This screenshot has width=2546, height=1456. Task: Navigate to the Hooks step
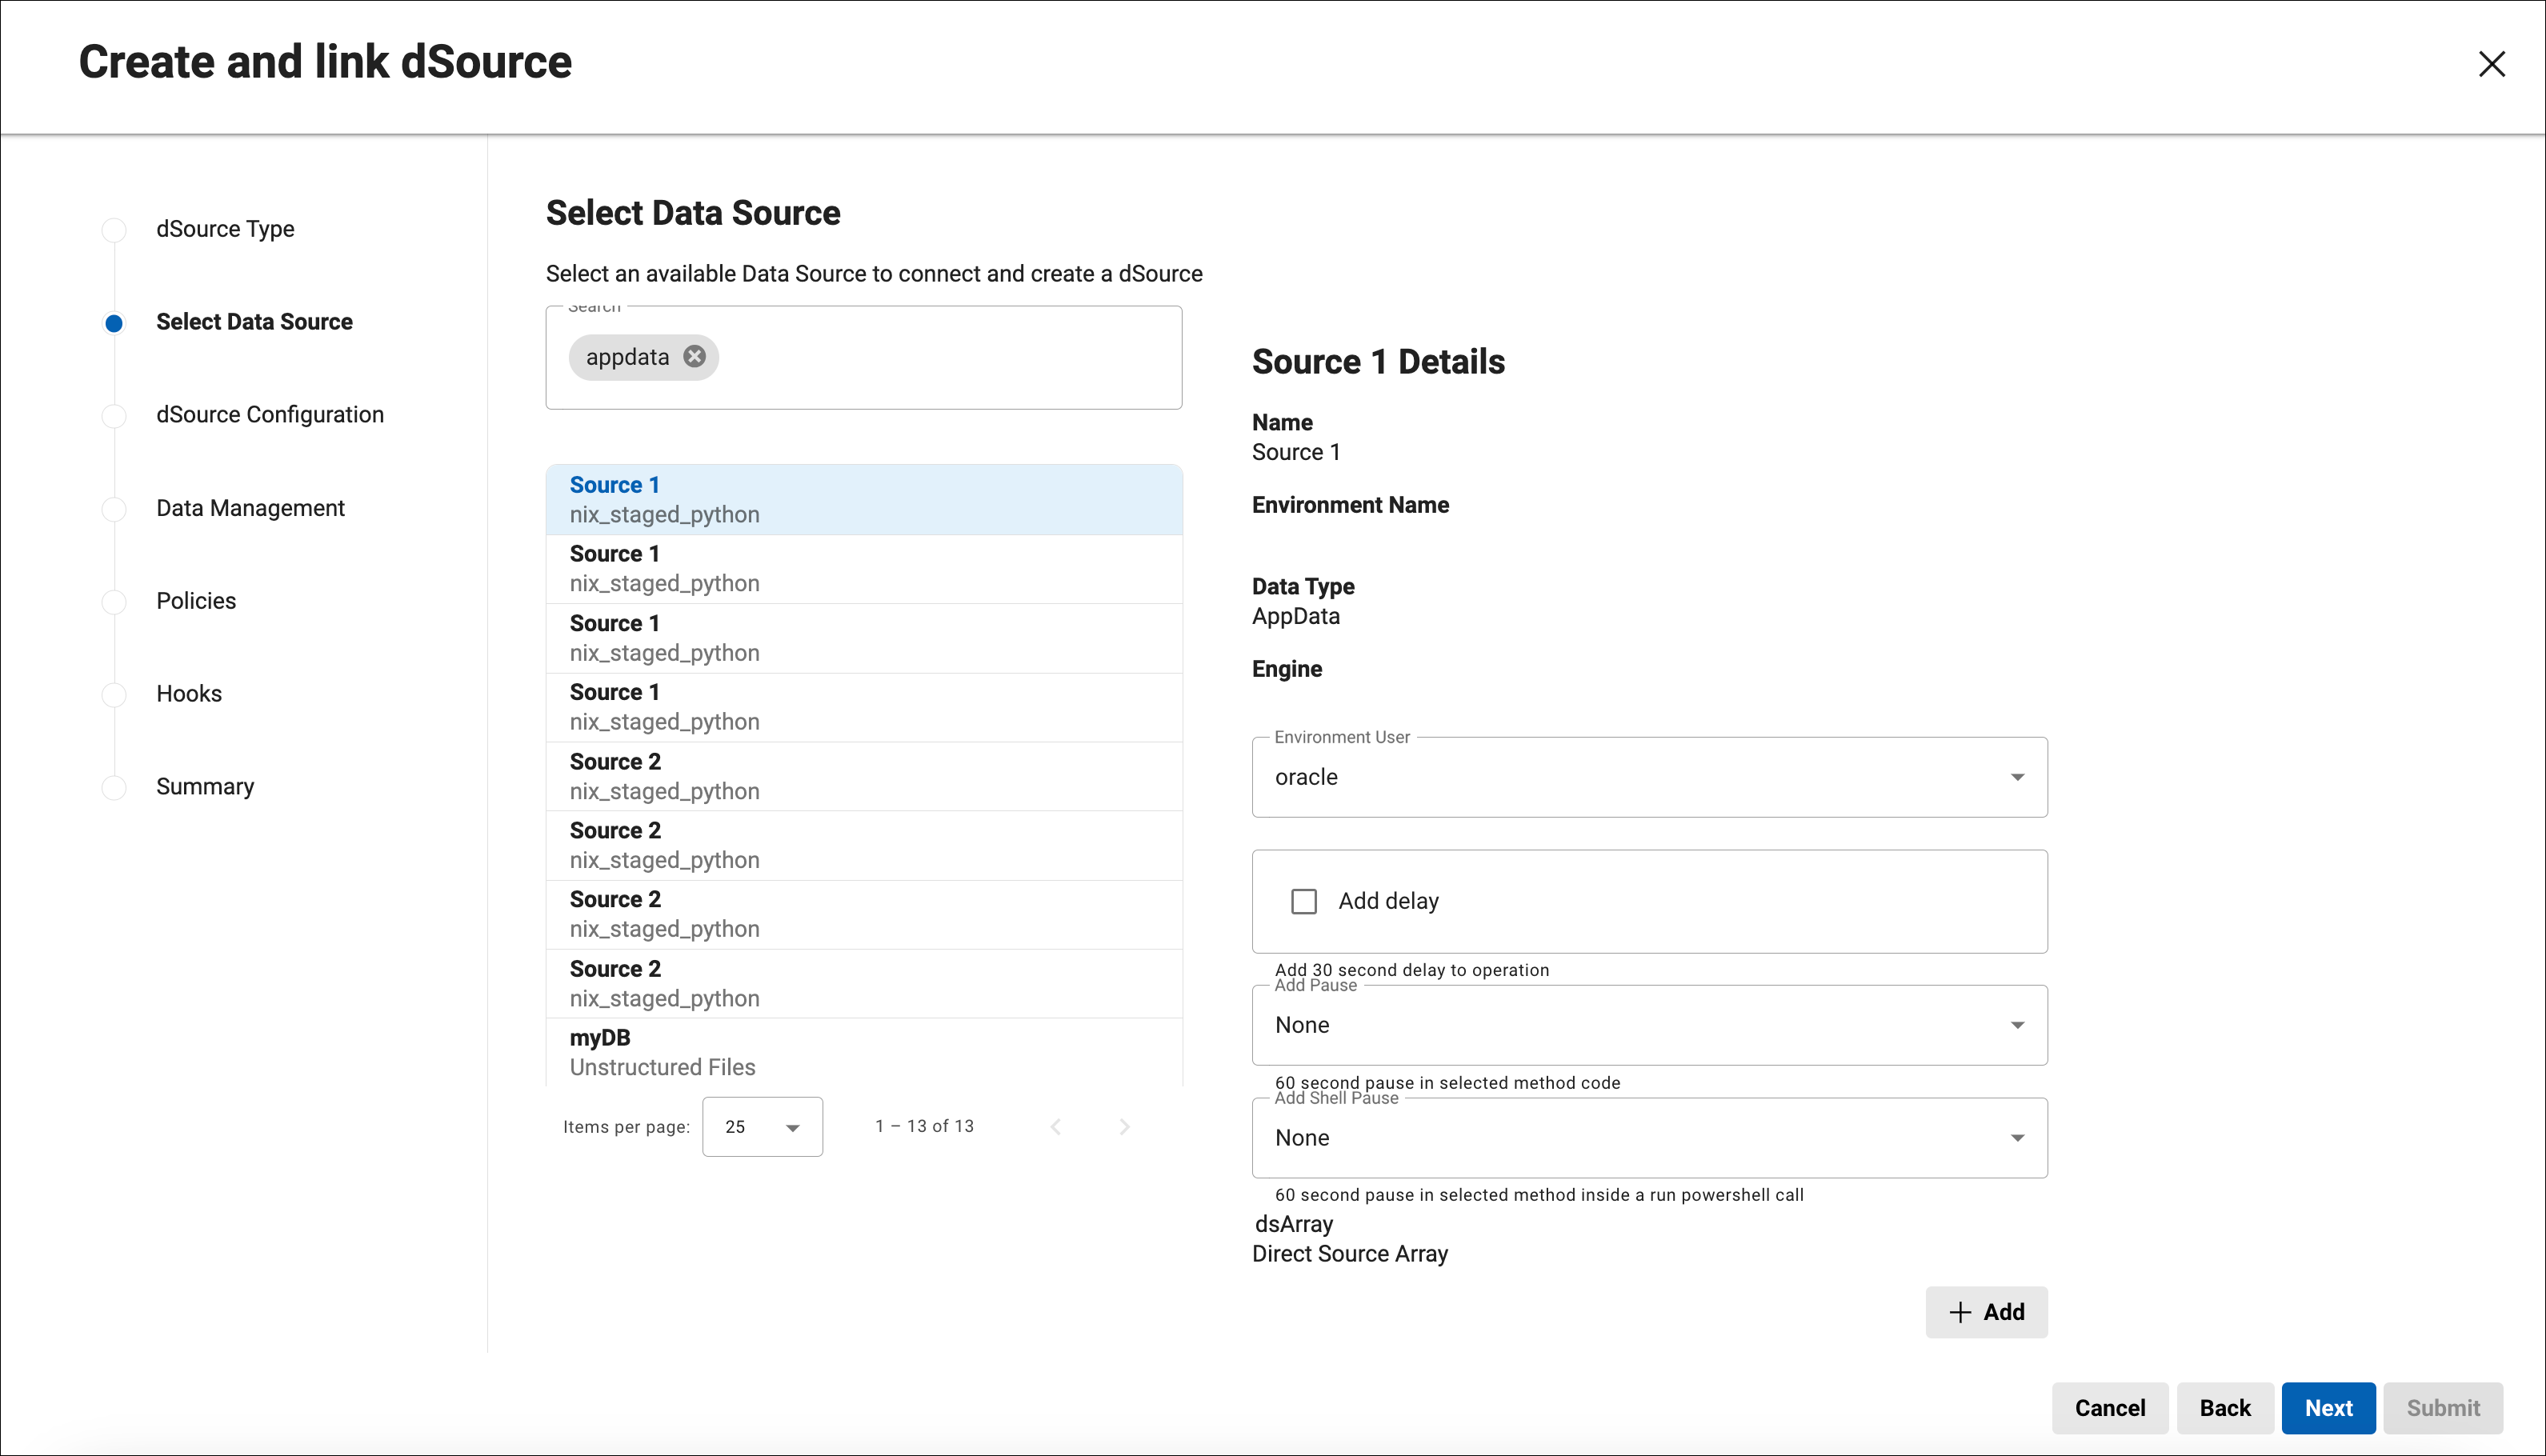[114, 694]
